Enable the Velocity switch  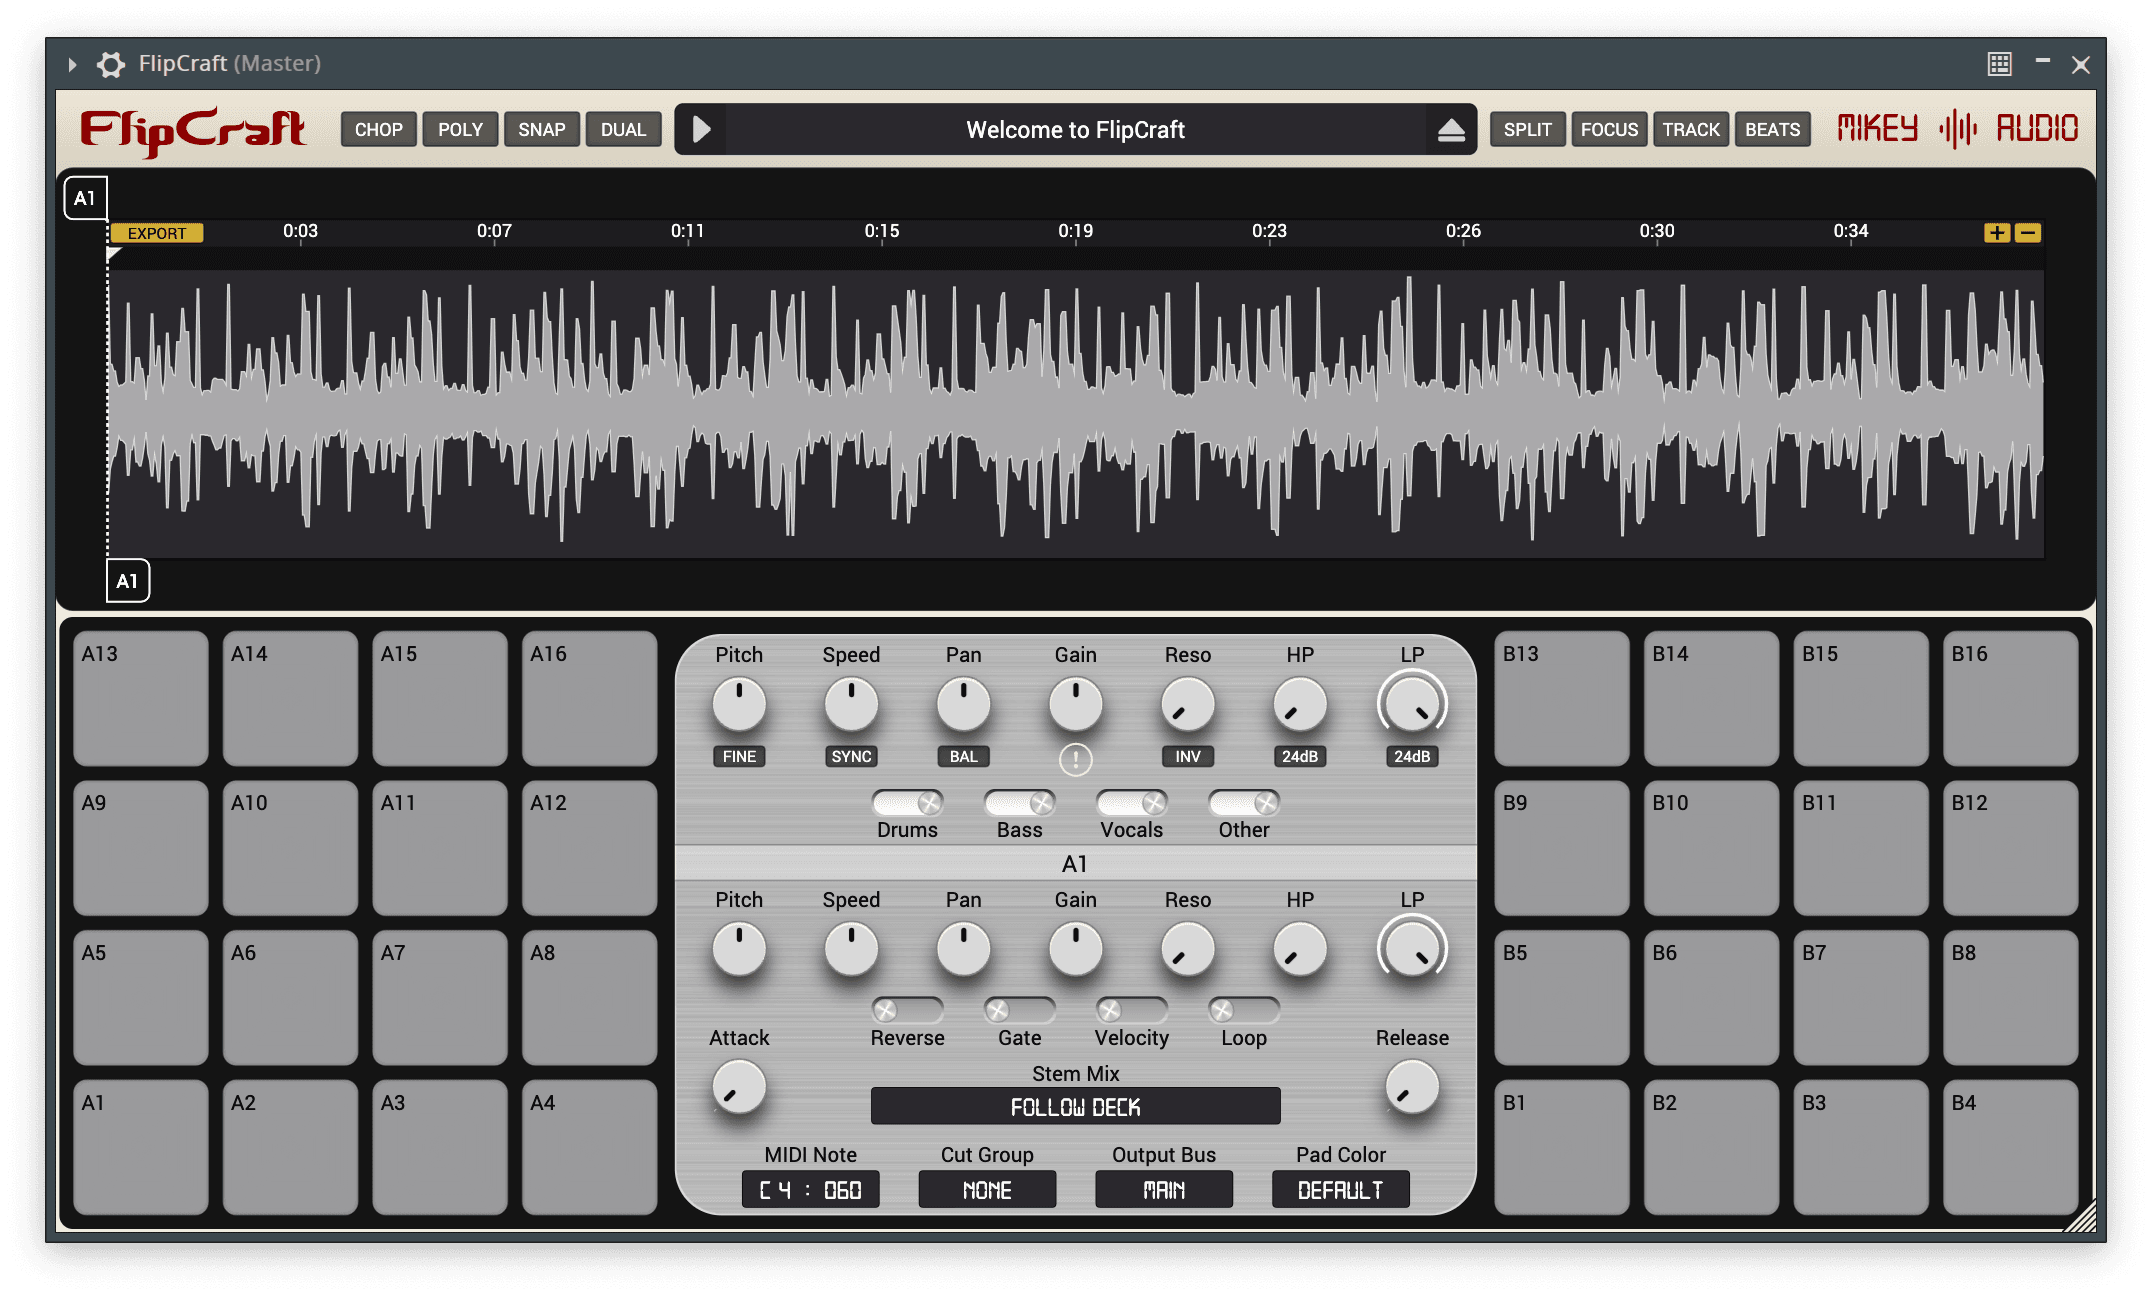coord(1132,1010)
